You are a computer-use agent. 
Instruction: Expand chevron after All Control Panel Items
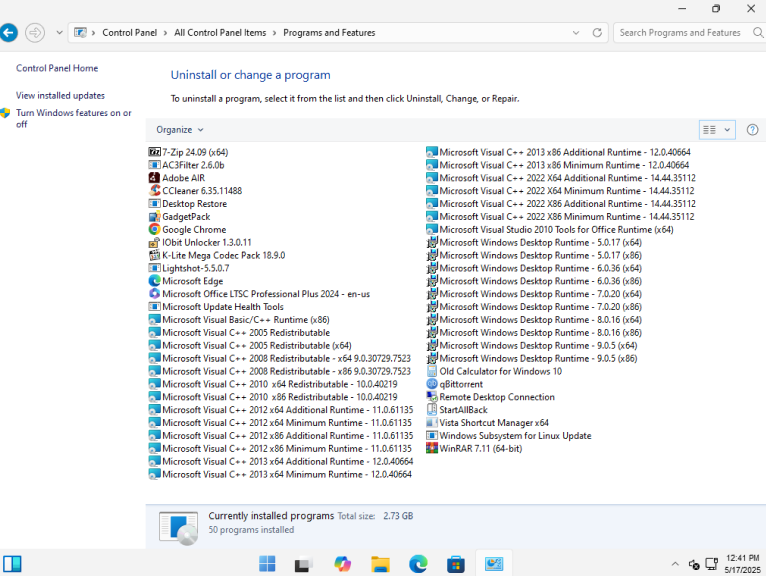click(275, 33)
